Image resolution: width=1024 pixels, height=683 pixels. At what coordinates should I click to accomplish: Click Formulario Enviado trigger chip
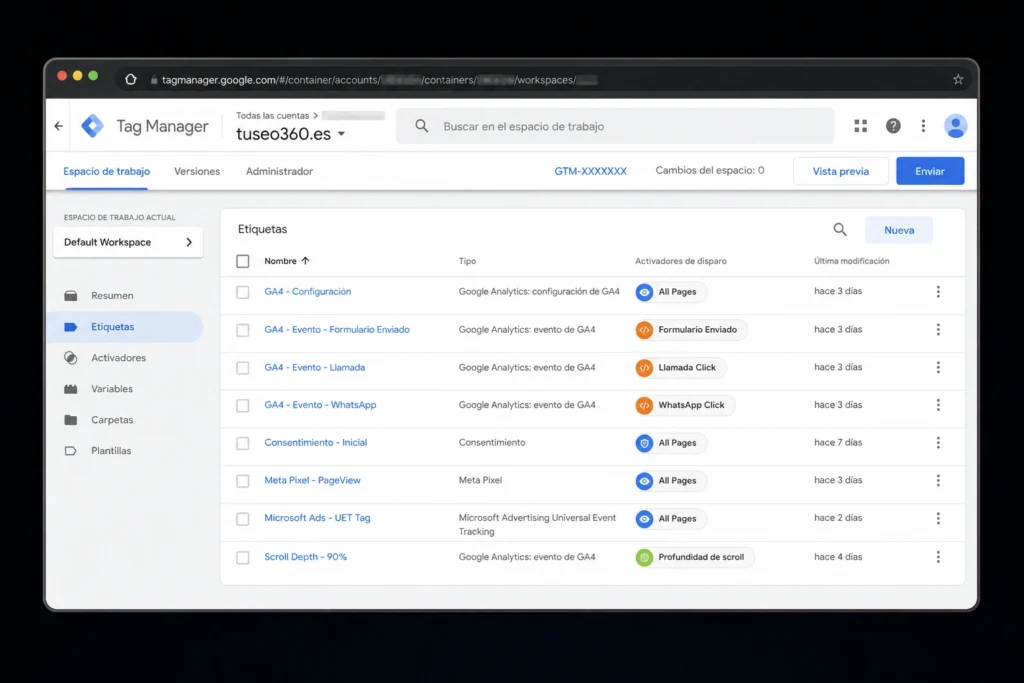click(690, 330)
